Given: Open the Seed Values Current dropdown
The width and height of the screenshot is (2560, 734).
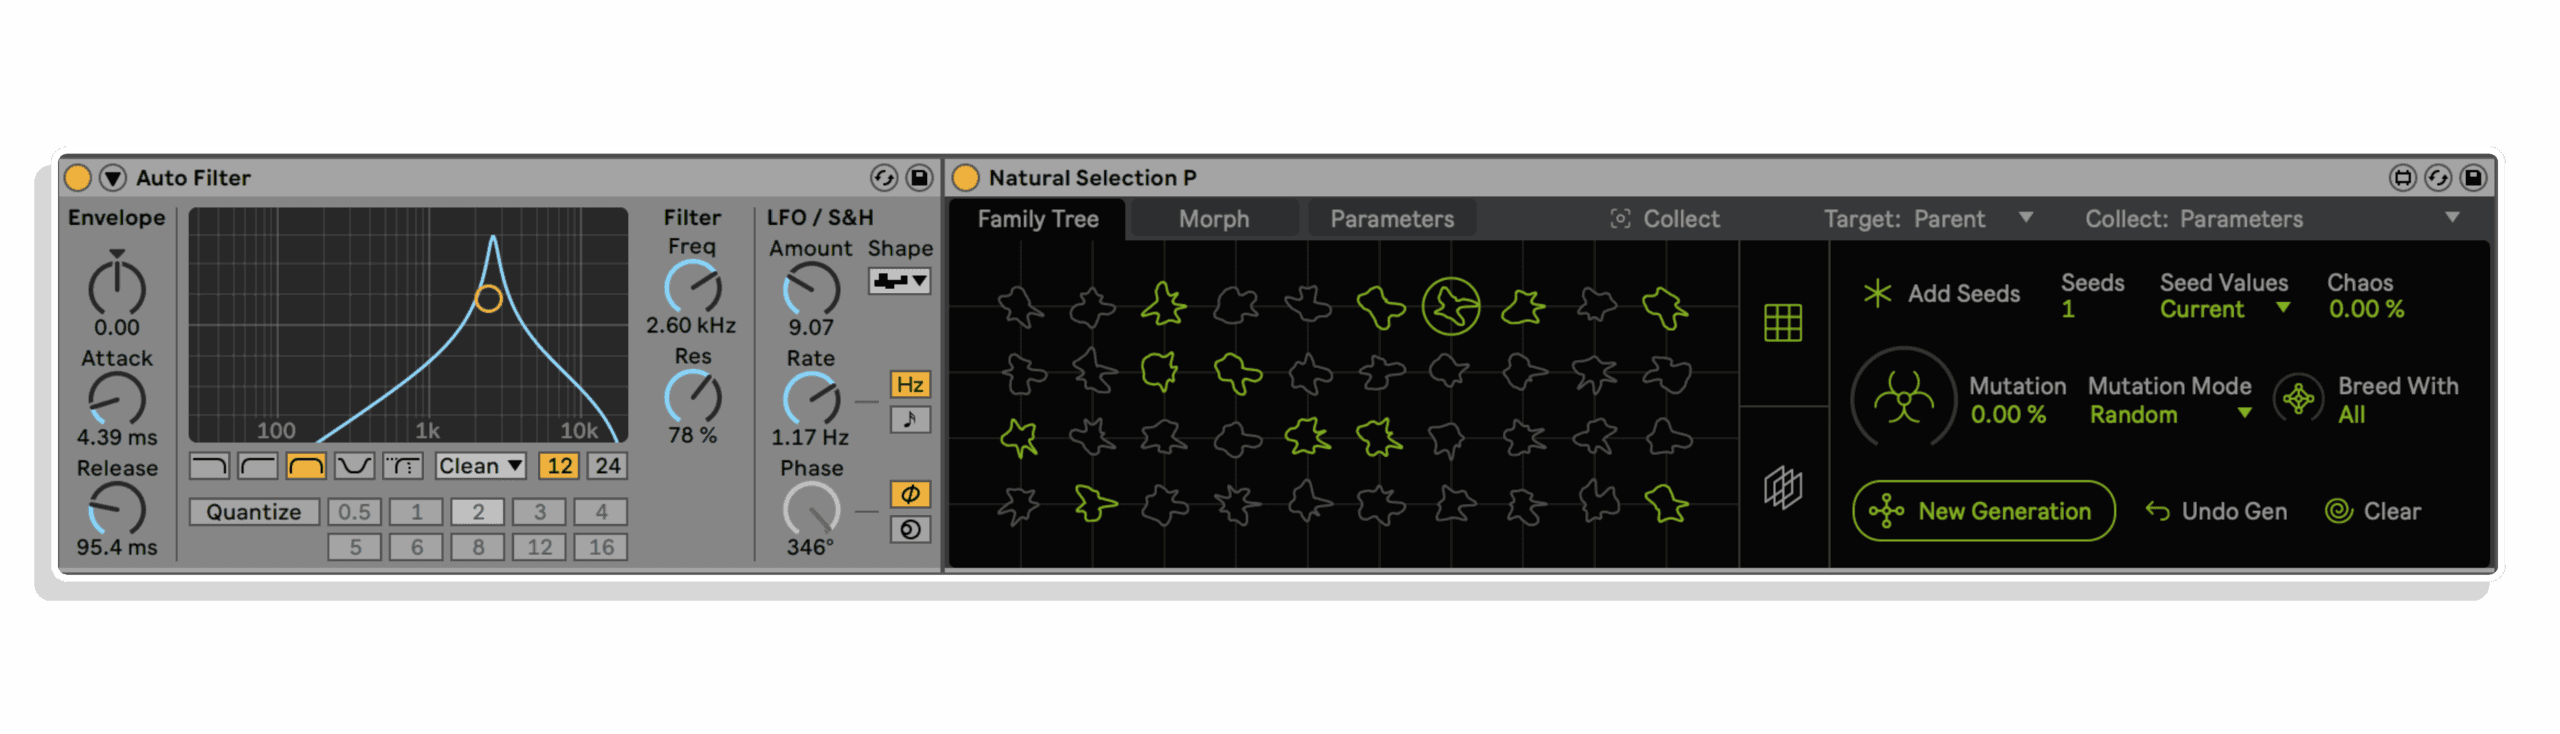Looking at the screenshot, I should [2224, 309].
